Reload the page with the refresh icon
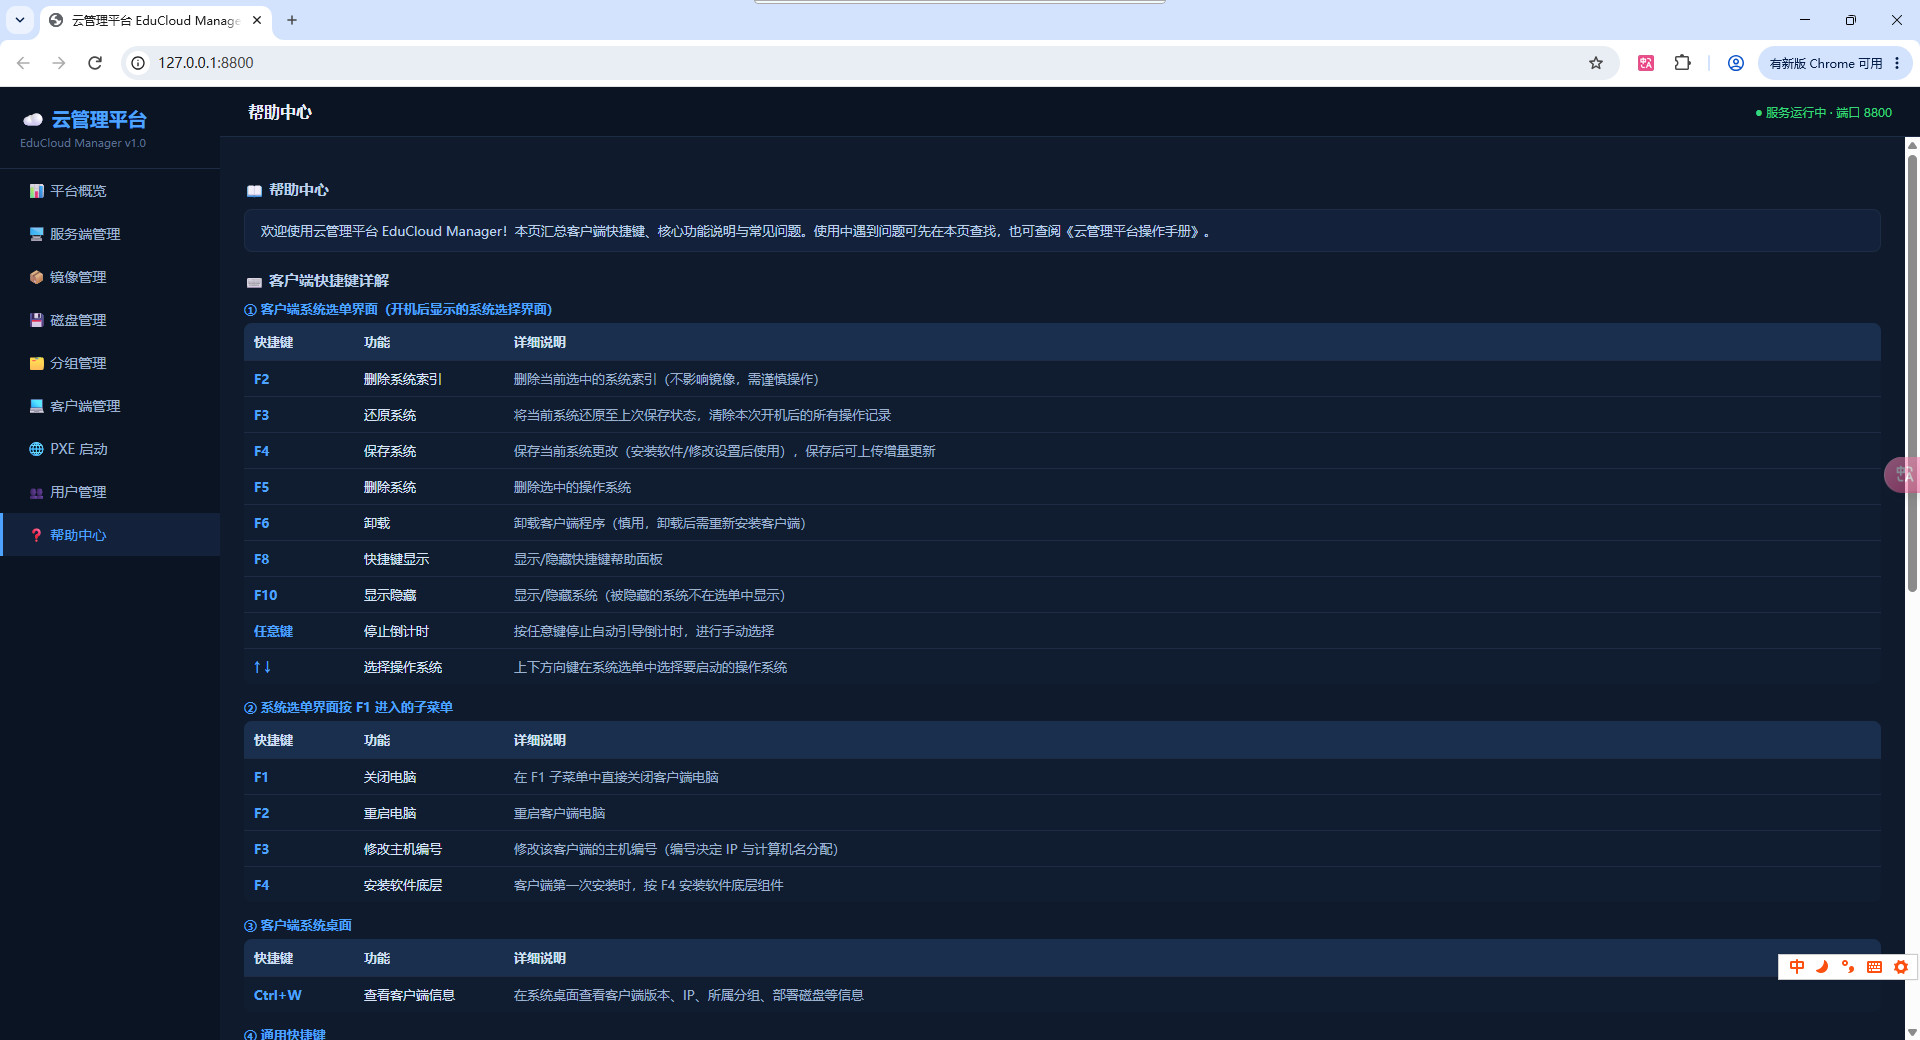Image resolution: width=1920 pixels, height=1040 pixels. tap(95, 63)
